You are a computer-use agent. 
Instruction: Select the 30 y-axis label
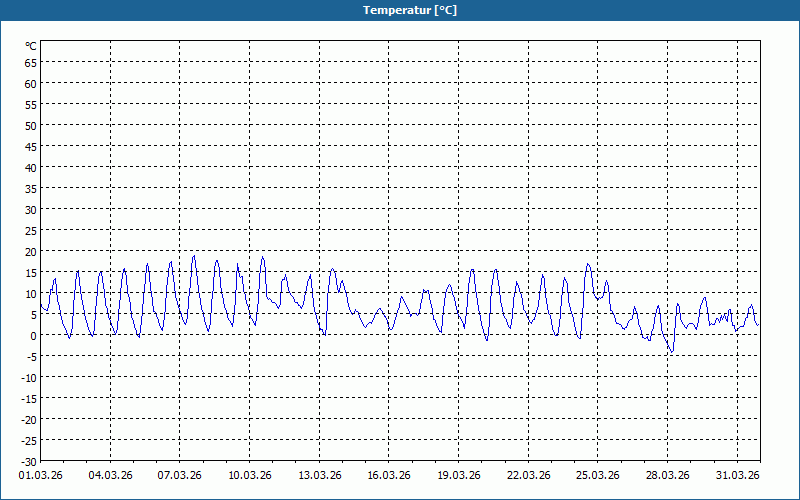[x=31, y=210]
